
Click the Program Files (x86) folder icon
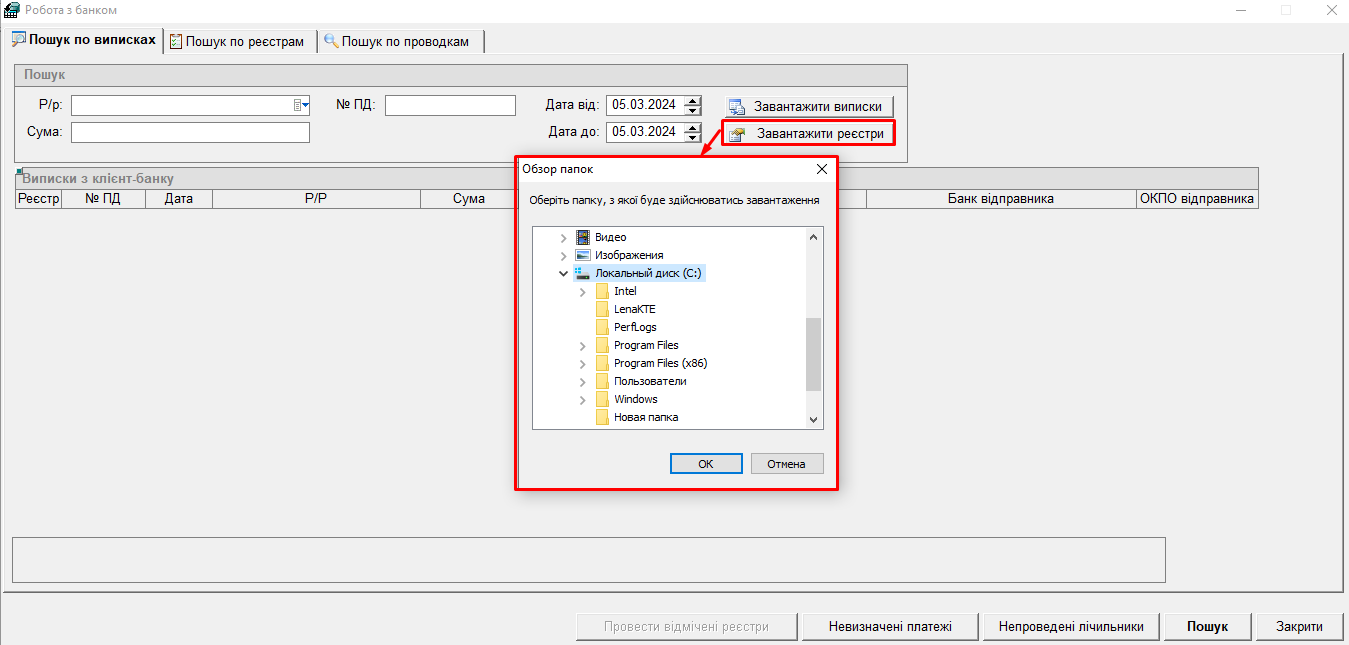[602, 364]
